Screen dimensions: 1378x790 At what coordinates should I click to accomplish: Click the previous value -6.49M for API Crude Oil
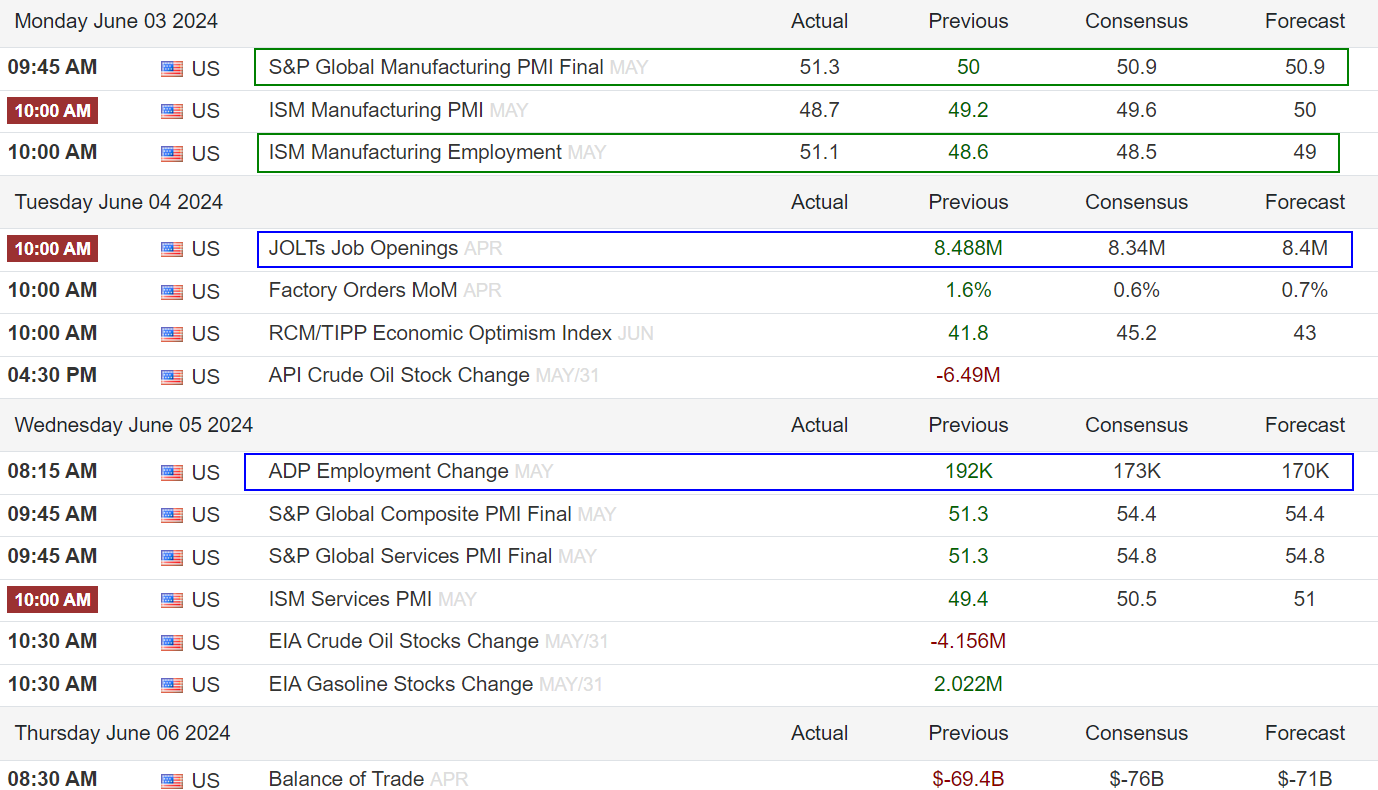[x=968, y=375]
